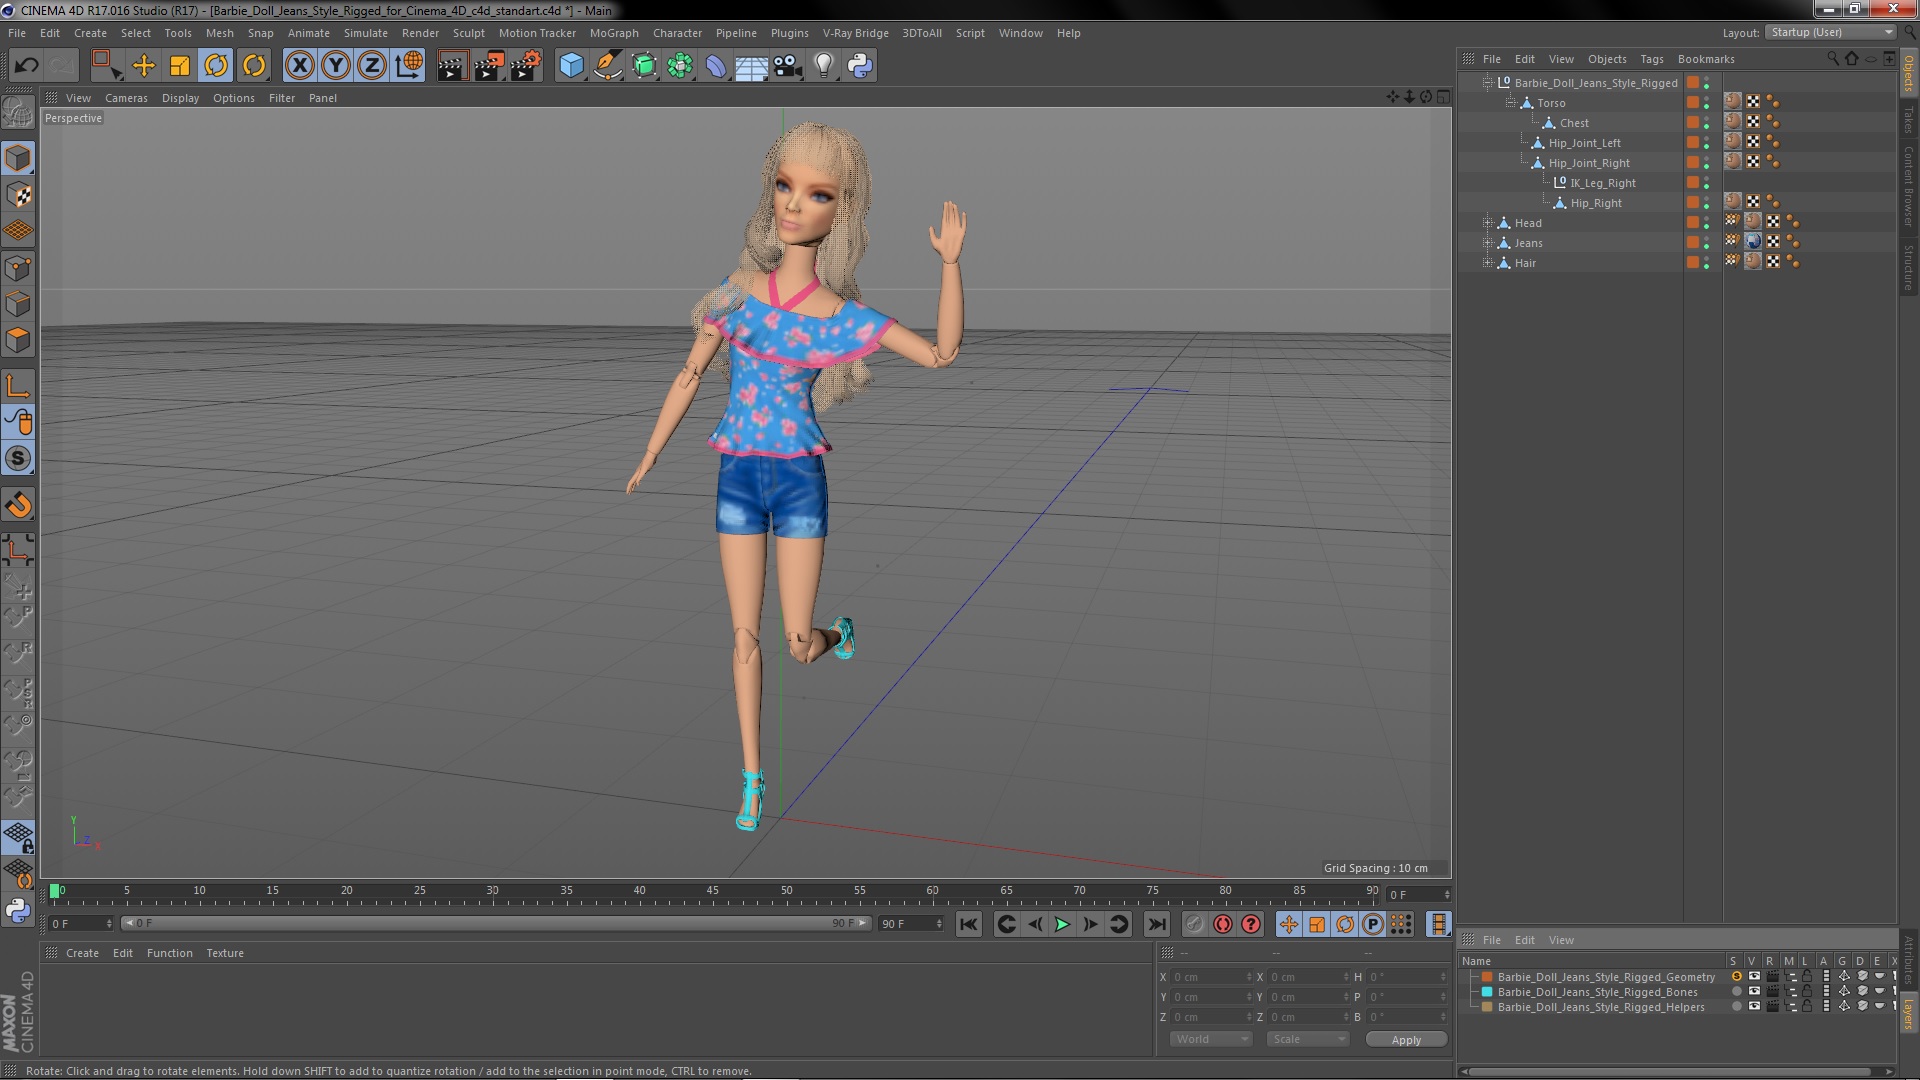Click Apply button in coordinates panel

click(1406, 1039)
